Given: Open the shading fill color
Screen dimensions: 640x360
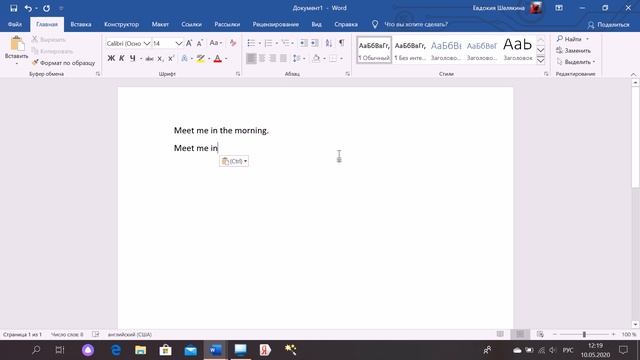Looking at the screenshot, I should pyautogui.click(x=316, y=58).
